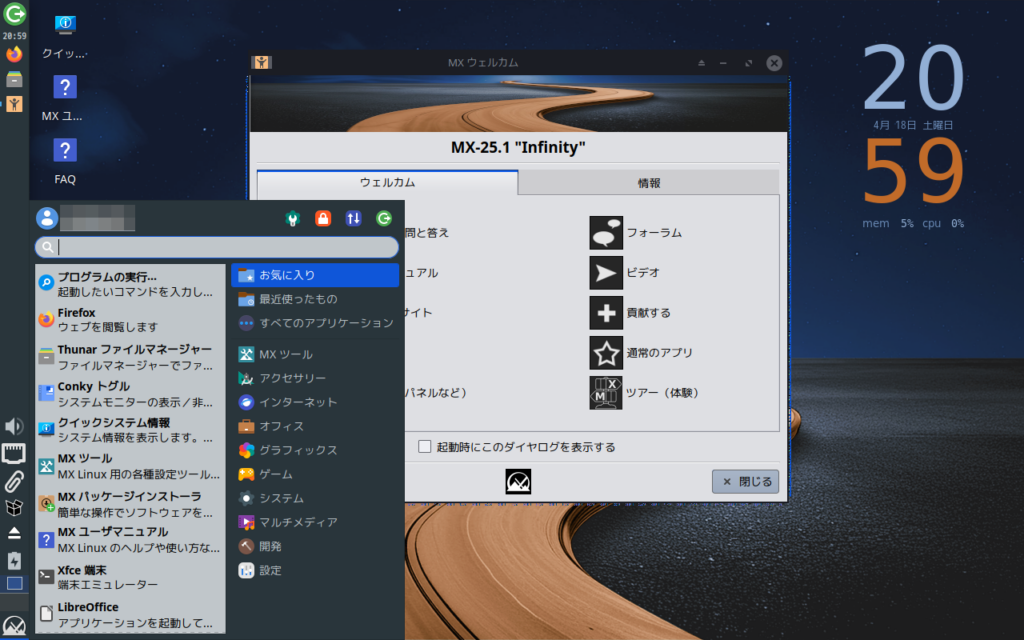This screenshot has width=1024, height=640.
Task: Launch the Tour (ツアー) icon
Action: pos(606,393)
